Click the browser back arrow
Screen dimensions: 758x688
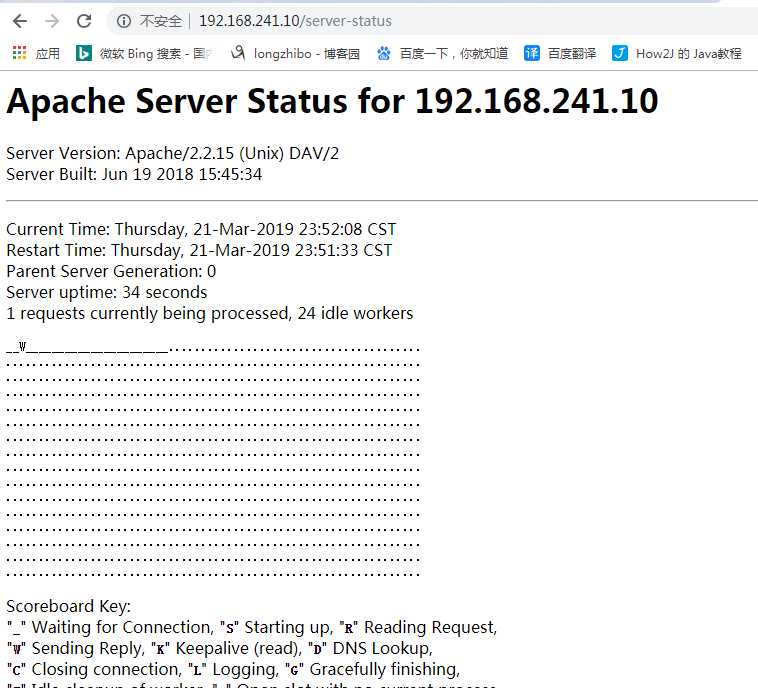(x=20, y=21)
